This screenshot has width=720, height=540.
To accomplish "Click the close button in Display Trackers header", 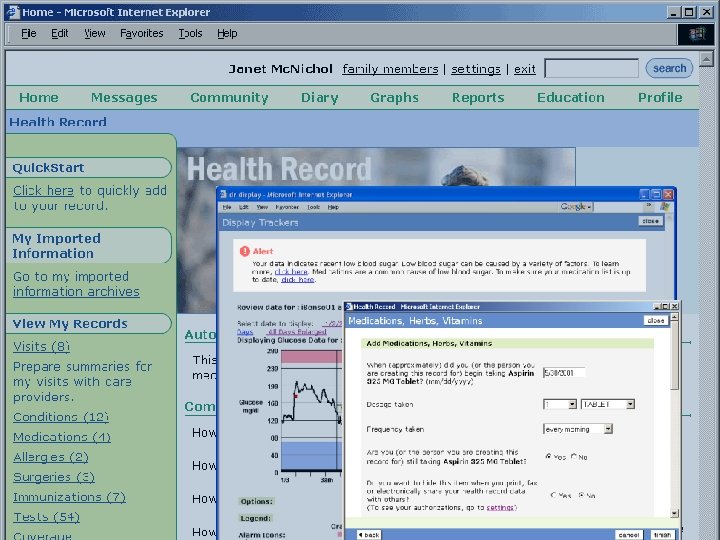I will tap(651, 221).
